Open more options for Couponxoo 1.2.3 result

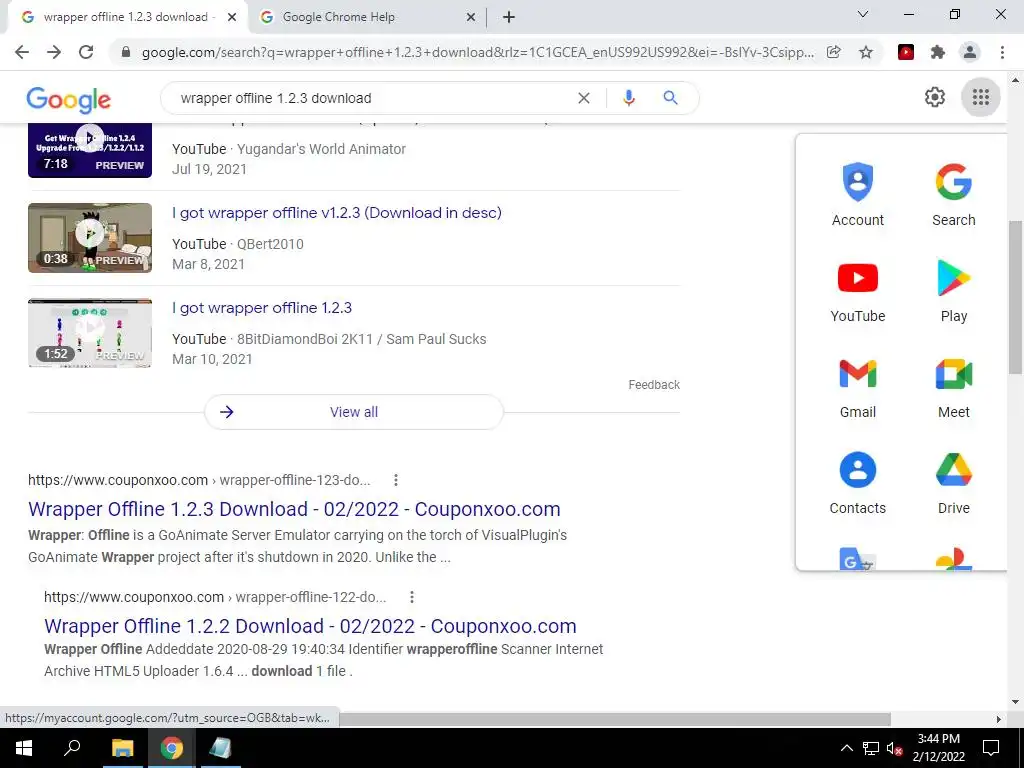pyautogui.click(x=396, y=480)
